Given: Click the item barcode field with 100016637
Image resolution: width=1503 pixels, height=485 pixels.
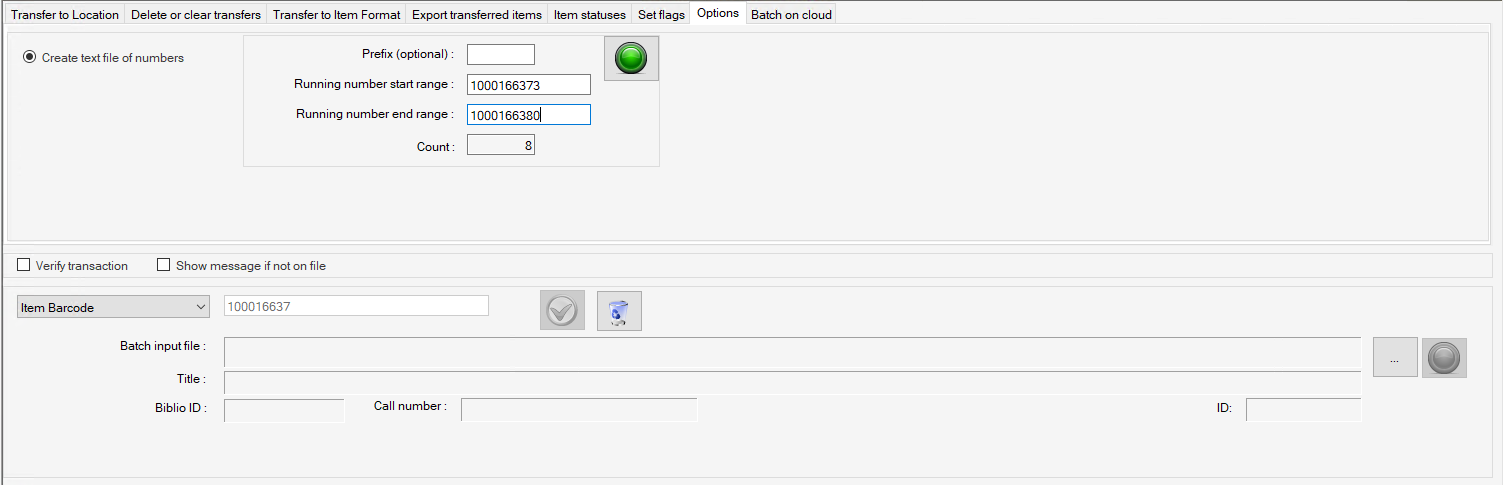Looking at the screenshot, I should 356,306.
